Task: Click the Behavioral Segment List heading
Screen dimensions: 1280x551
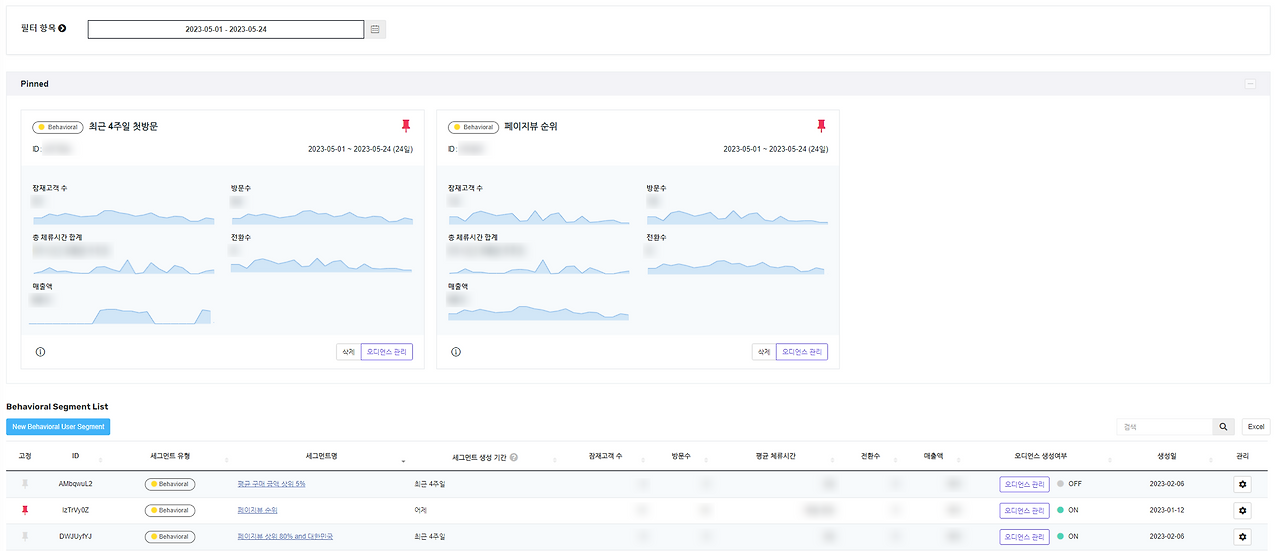Action: 57,407
